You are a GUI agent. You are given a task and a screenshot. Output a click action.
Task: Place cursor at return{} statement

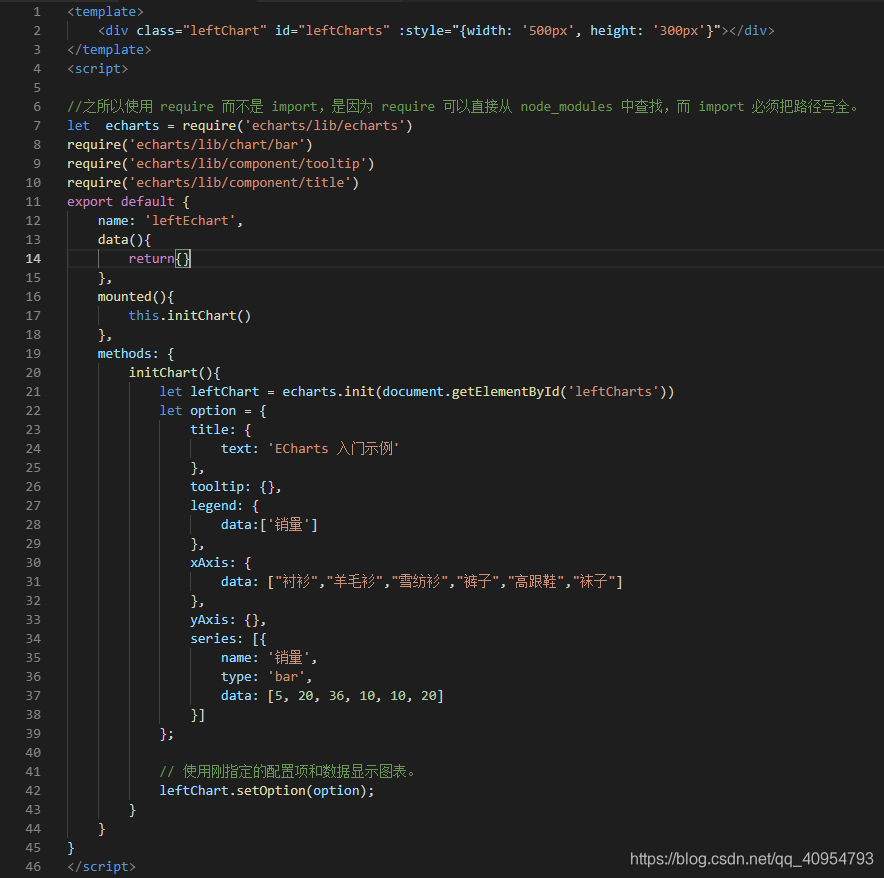click(160, 259)
